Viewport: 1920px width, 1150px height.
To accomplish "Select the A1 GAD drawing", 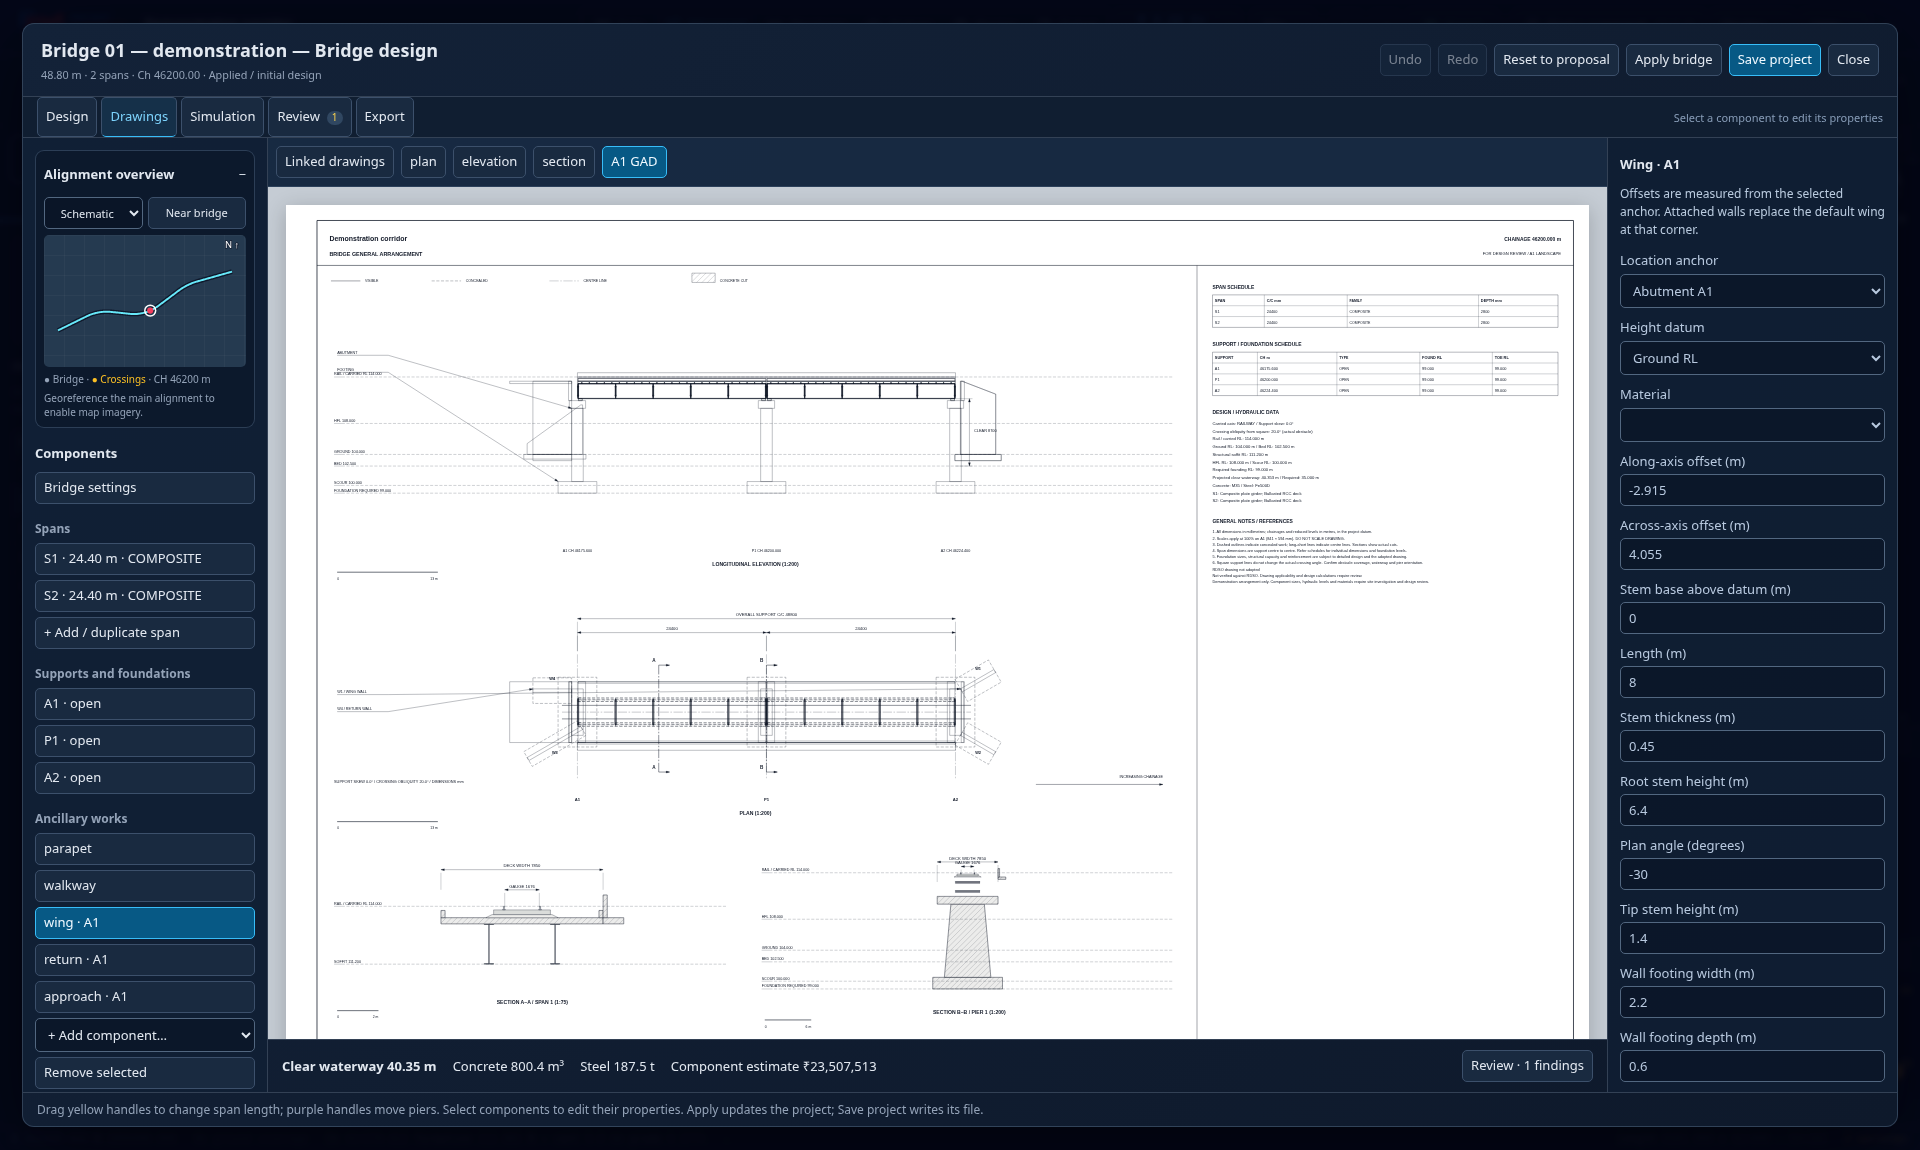I will coord(634,162).
